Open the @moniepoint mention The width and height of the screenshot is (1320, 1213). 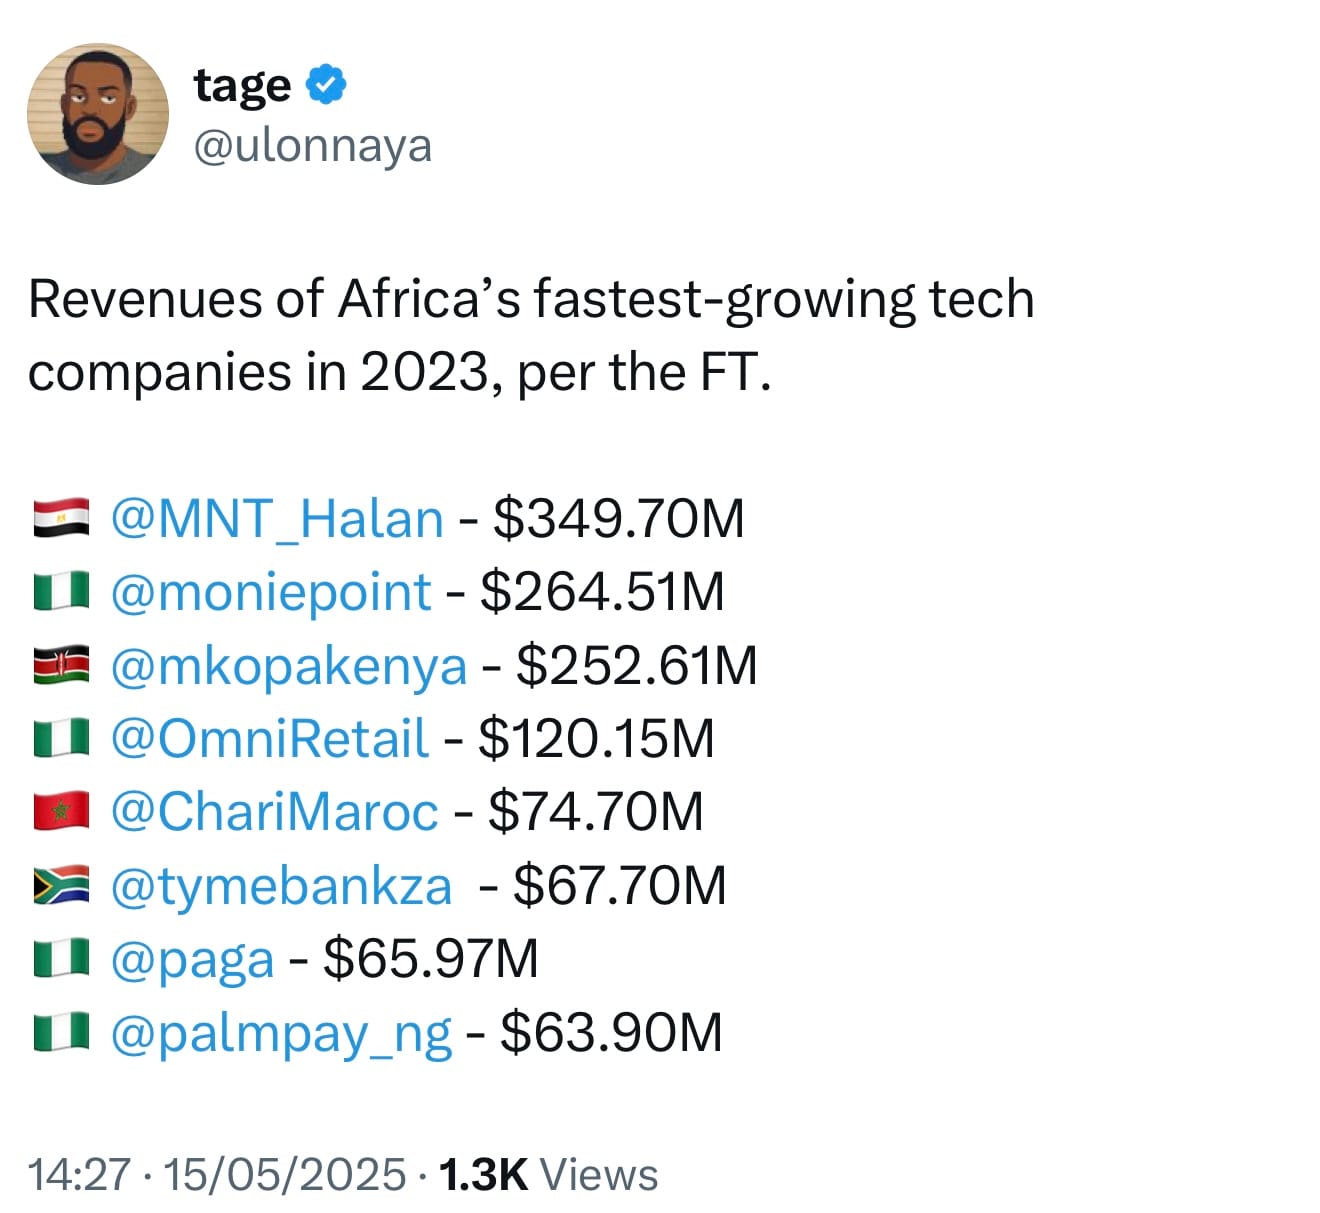pyautogui.click(x=271, y=592)
